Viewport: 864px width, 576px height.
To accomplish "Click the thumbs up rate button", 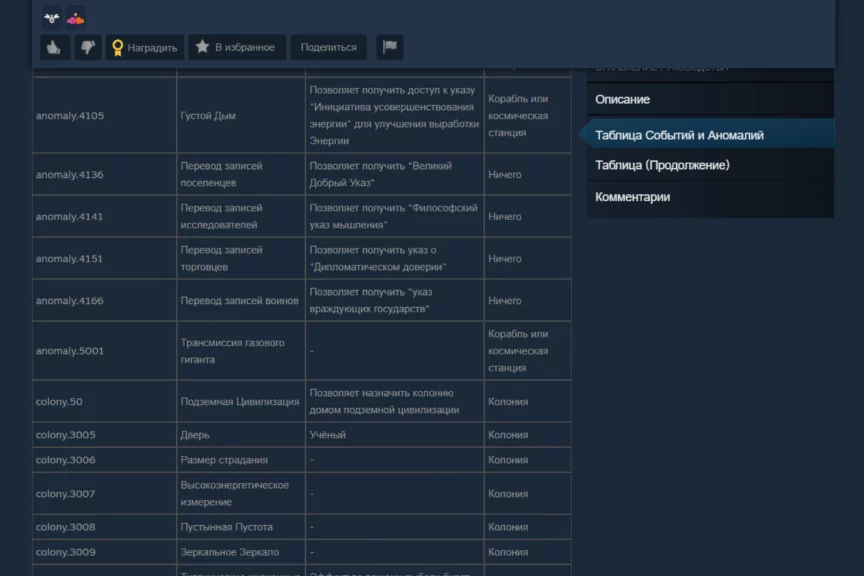I will pyautogui.click(x=54, y=47).
